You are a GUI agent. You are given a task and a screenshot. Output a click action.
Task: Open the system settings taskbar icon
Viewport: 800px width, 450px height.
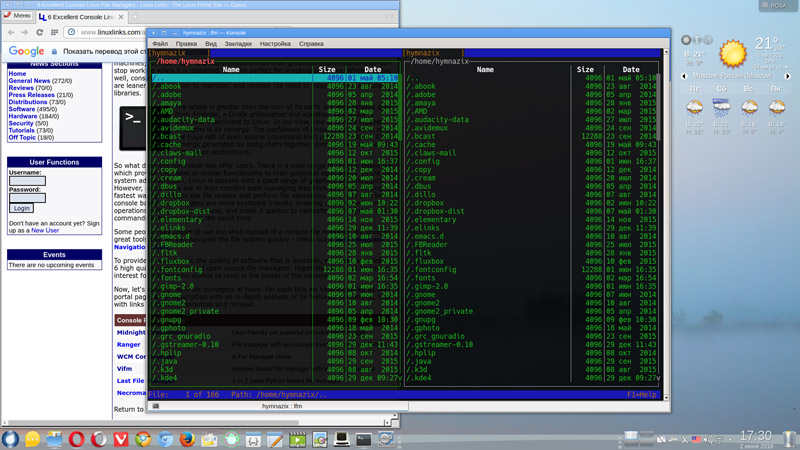(386, 439)
